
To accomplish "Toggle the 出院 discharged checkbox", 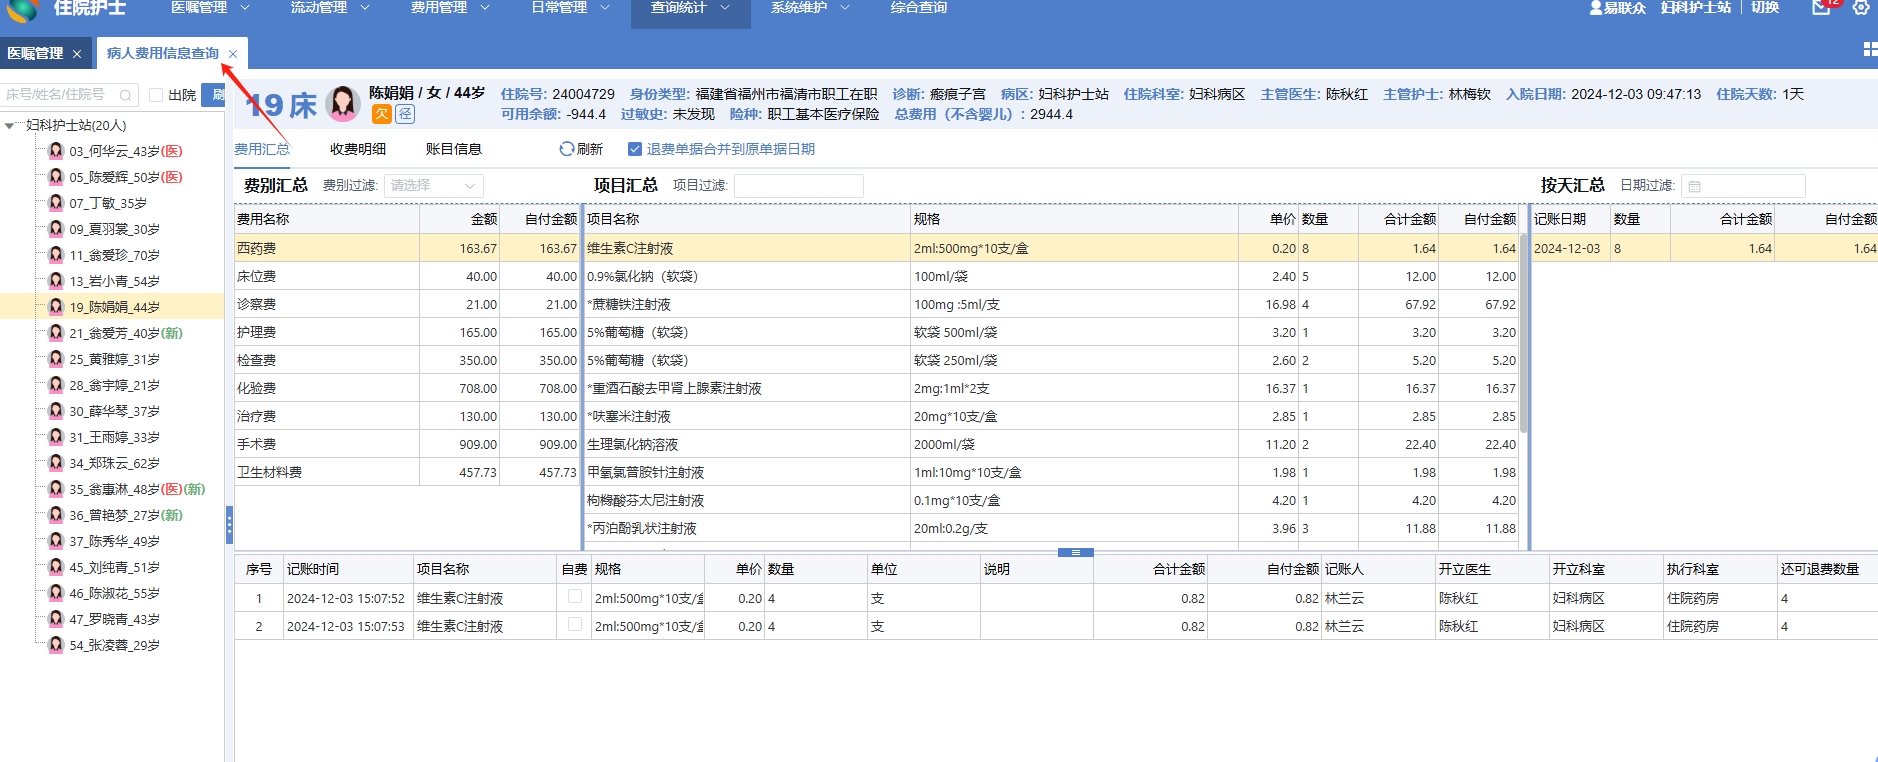I will tap(156, 95).
